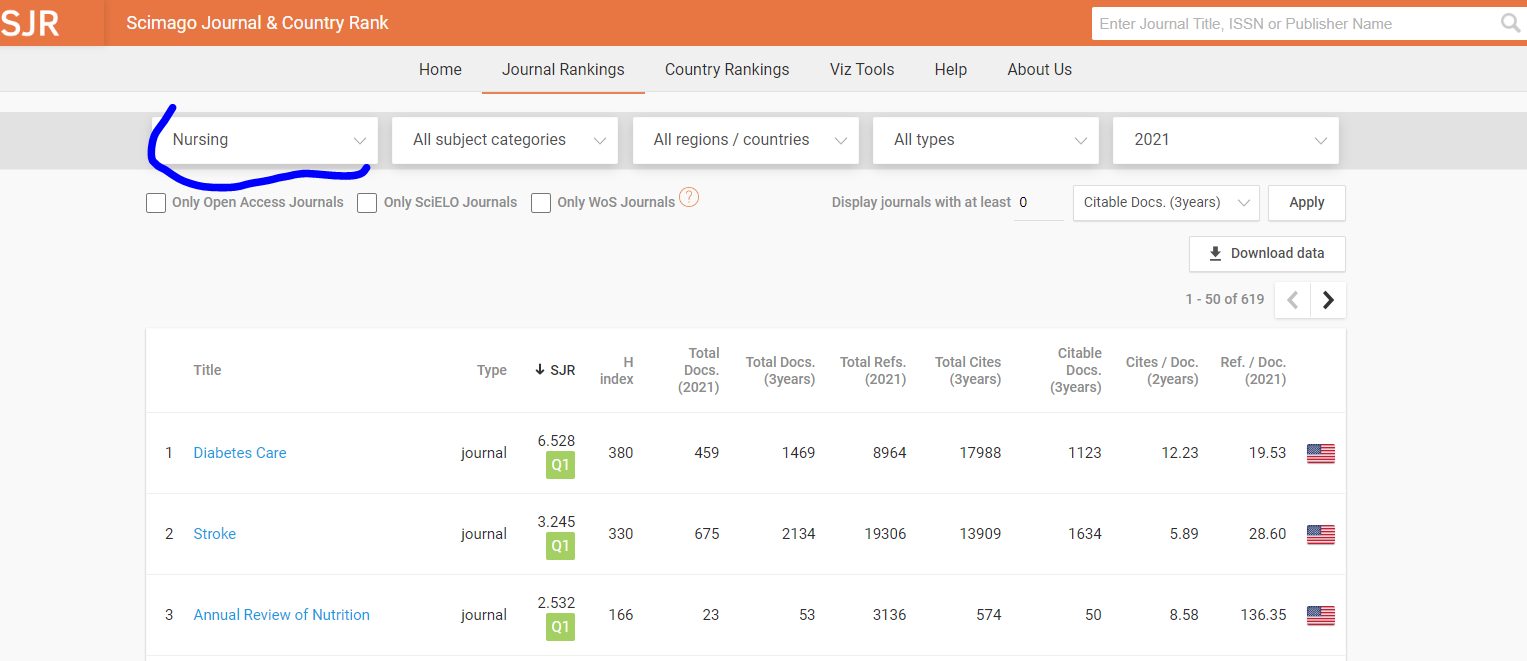Sort by Total Refs. (2021) header
The image size is (1527, 661).
(873, 370)
